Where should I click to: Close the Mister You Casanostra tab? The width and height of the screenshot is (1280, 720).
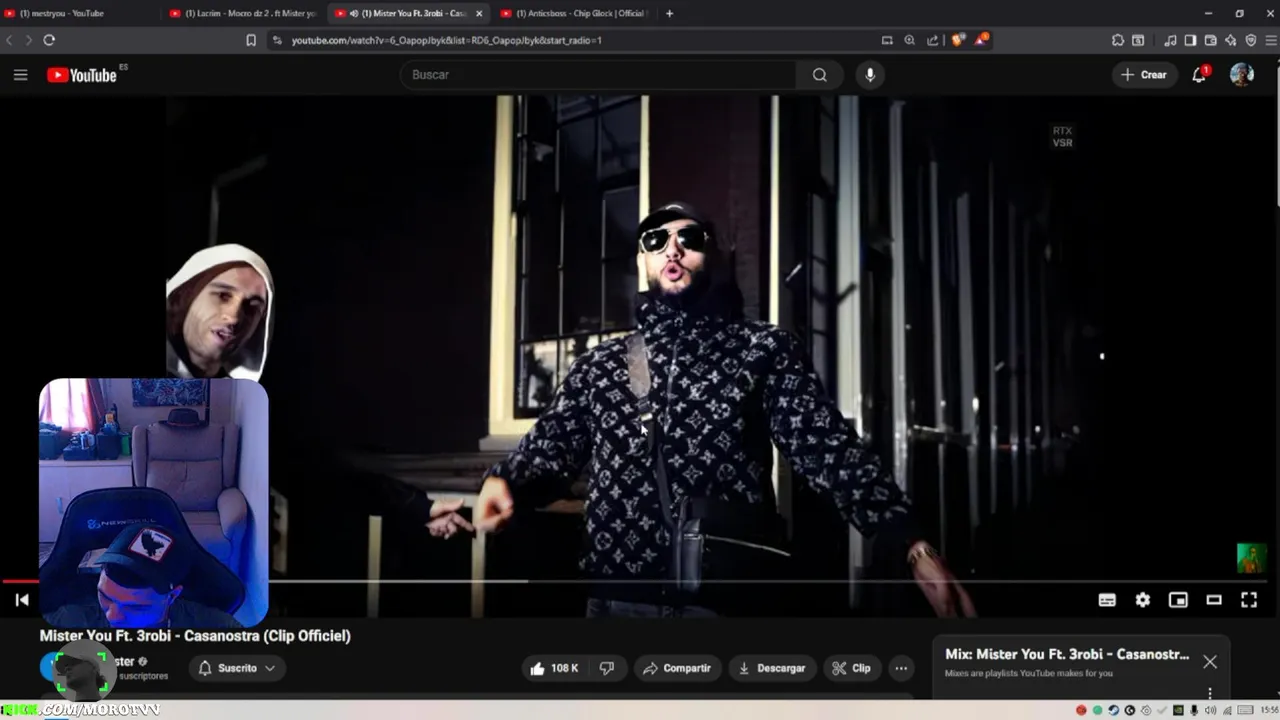pos(479,13)
